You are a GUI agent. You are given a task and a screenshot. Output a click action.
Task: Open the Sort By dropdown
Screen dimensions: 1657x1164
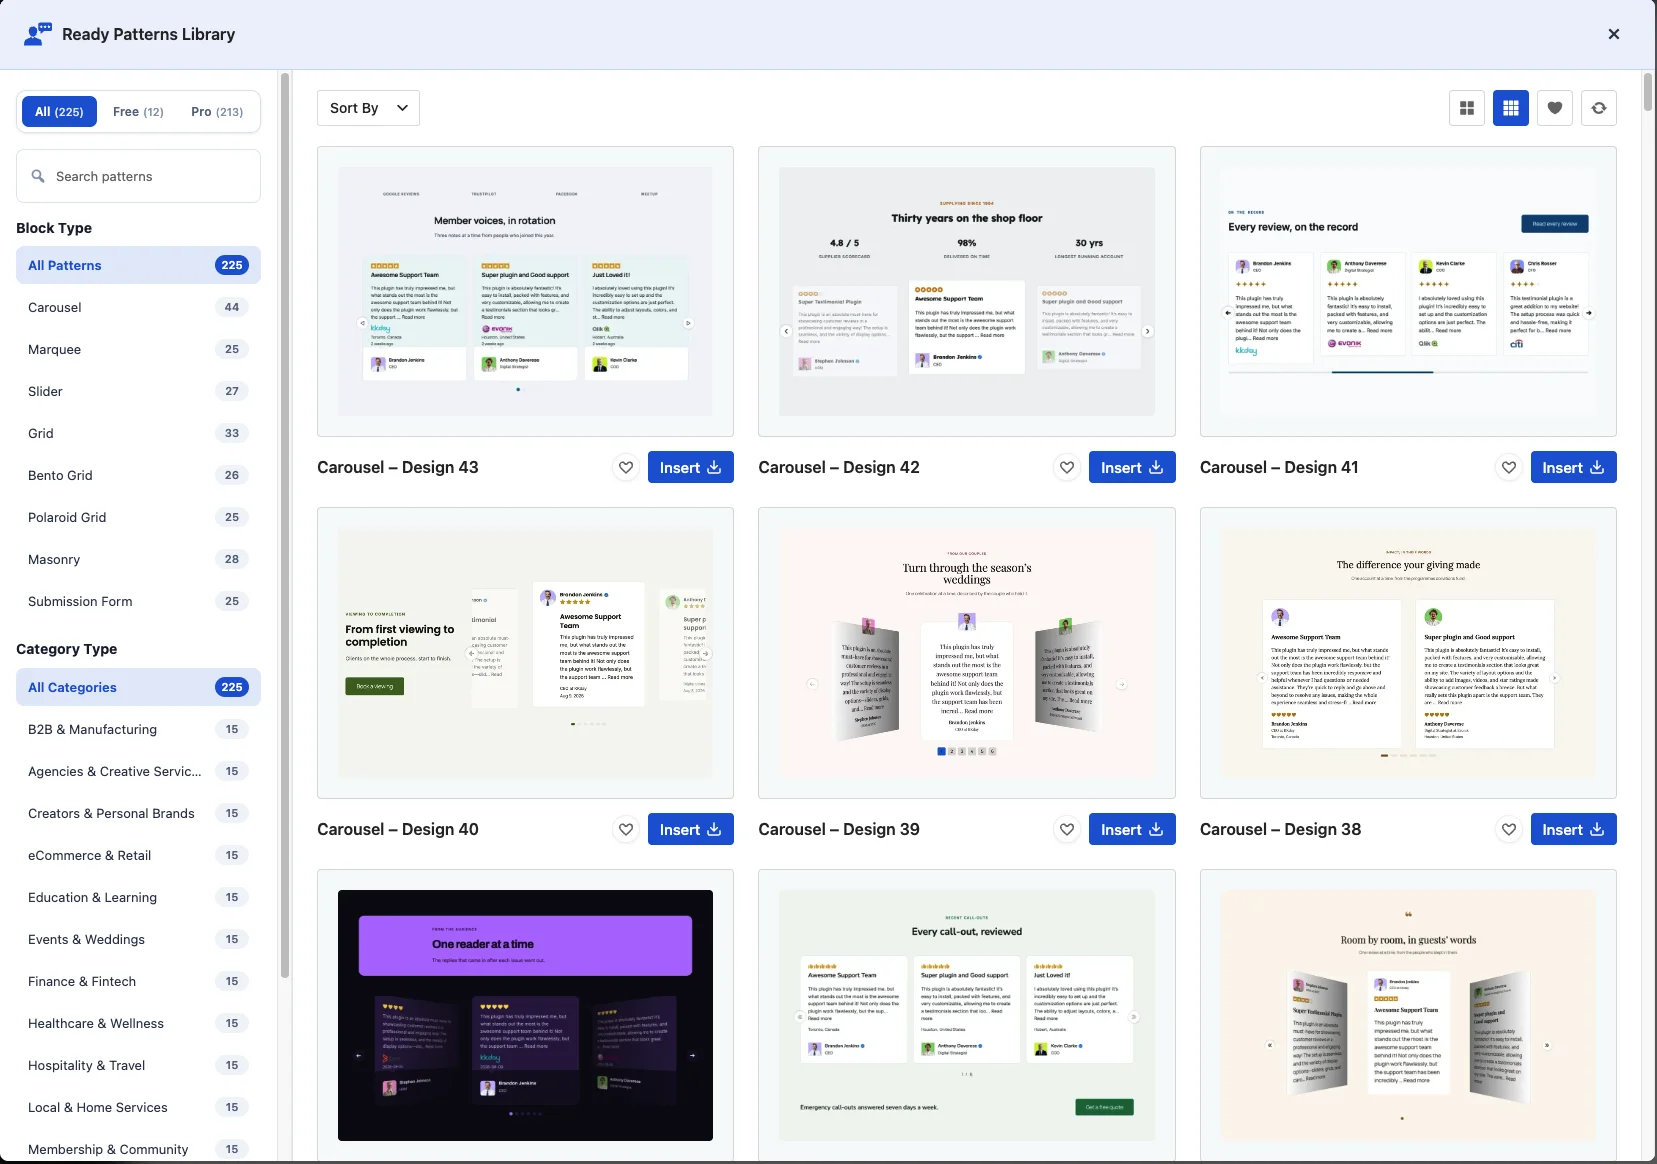pos(368,108)
